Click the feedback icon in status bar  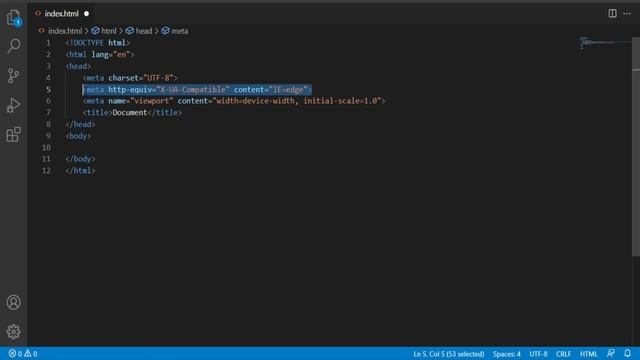(611, 353)
